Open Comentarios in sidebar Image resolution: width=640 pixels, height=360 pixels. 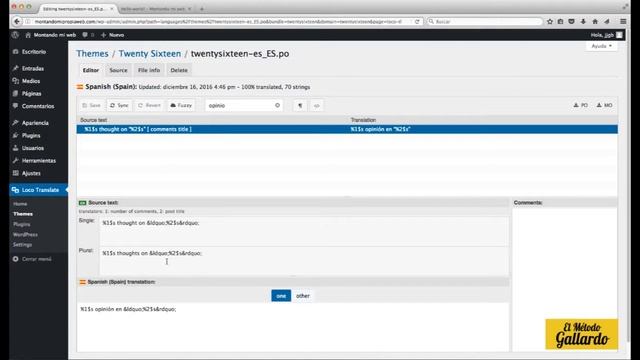38,106
